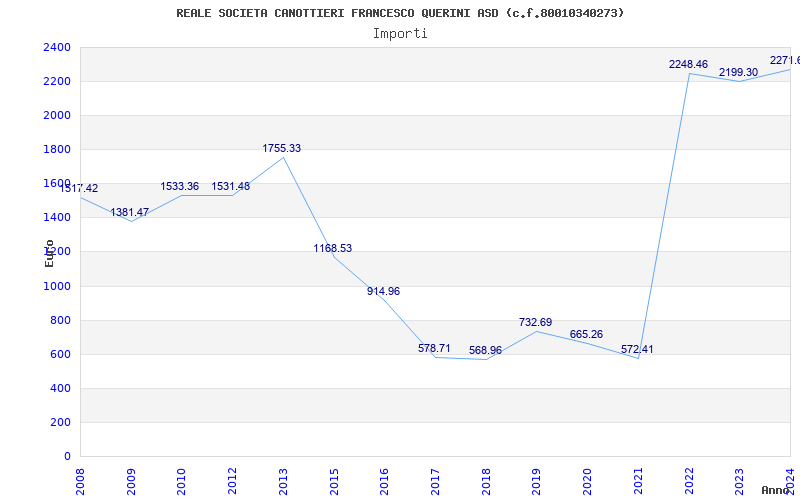Click the 2018 x-axis year label

coord(486,481)
